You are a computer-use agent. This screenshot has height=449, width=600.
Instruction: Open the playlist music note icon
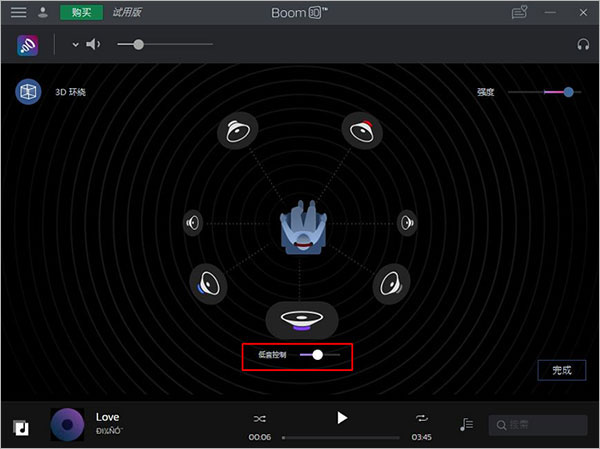tap(466, 424)
